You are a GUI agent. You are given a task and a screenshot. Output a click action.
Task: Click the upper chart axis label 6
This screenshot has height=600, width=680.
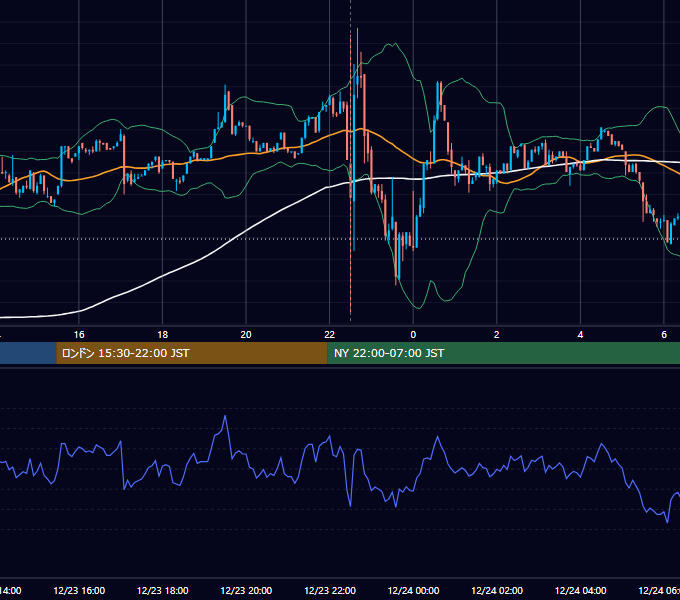pyautogui.click(x=664, y=335)
